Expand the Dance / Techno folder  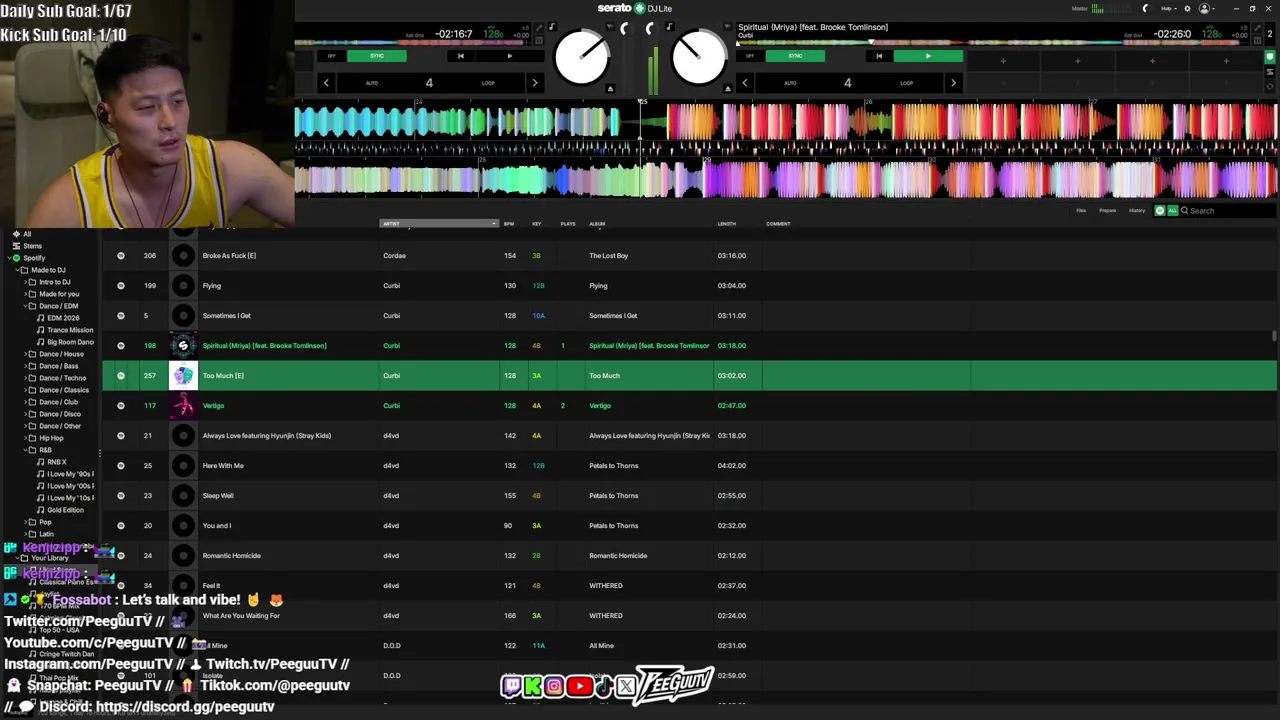click(25, 378)
